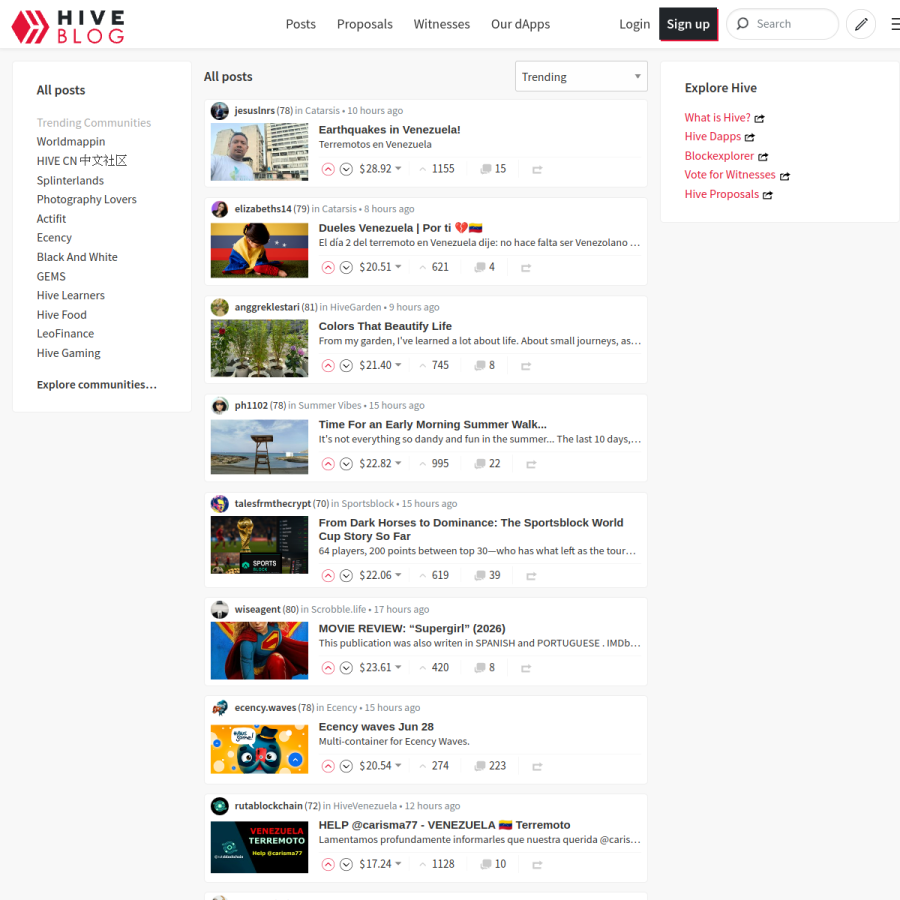Click the Login link
The image size is (900, 900).
(634, 24)
